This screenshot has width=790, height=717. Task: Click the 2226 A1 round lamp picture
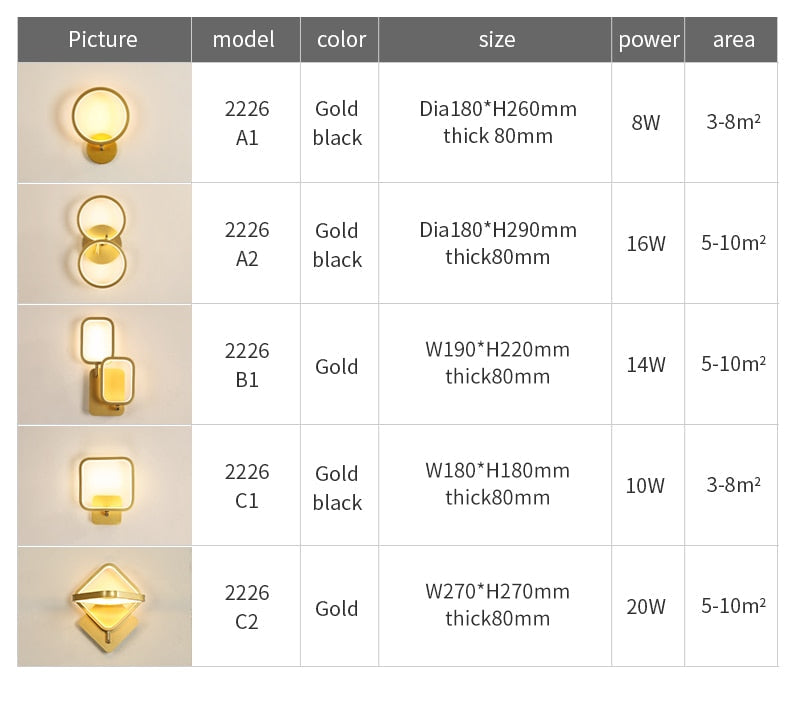[104, 122]
